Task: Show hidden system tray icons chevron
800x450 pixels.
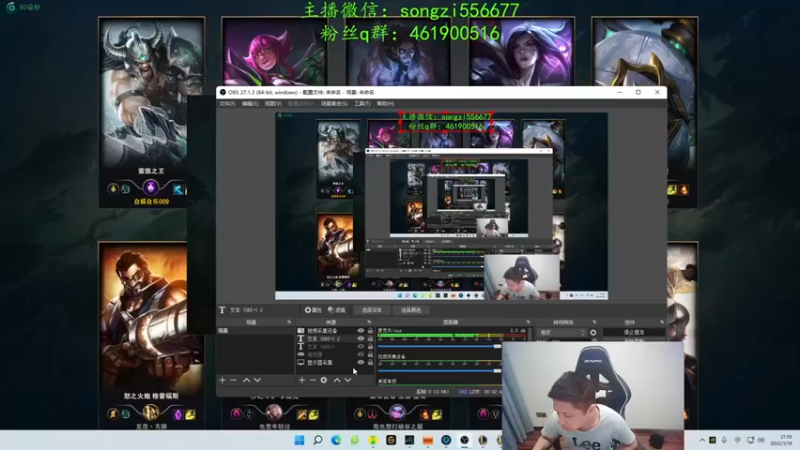Action: click(x=702, y=440)
